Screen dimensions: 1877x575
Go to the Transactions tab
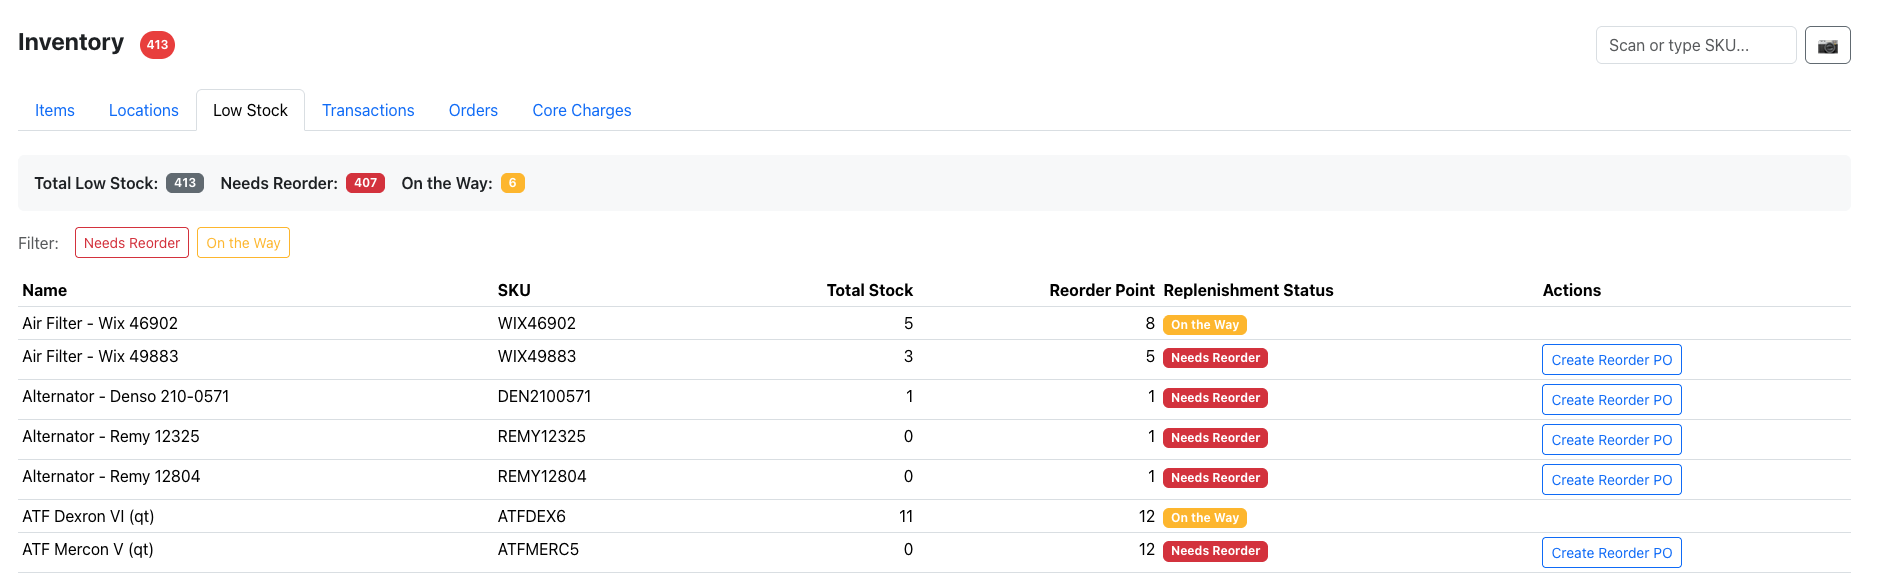click(x=368, y=110)
